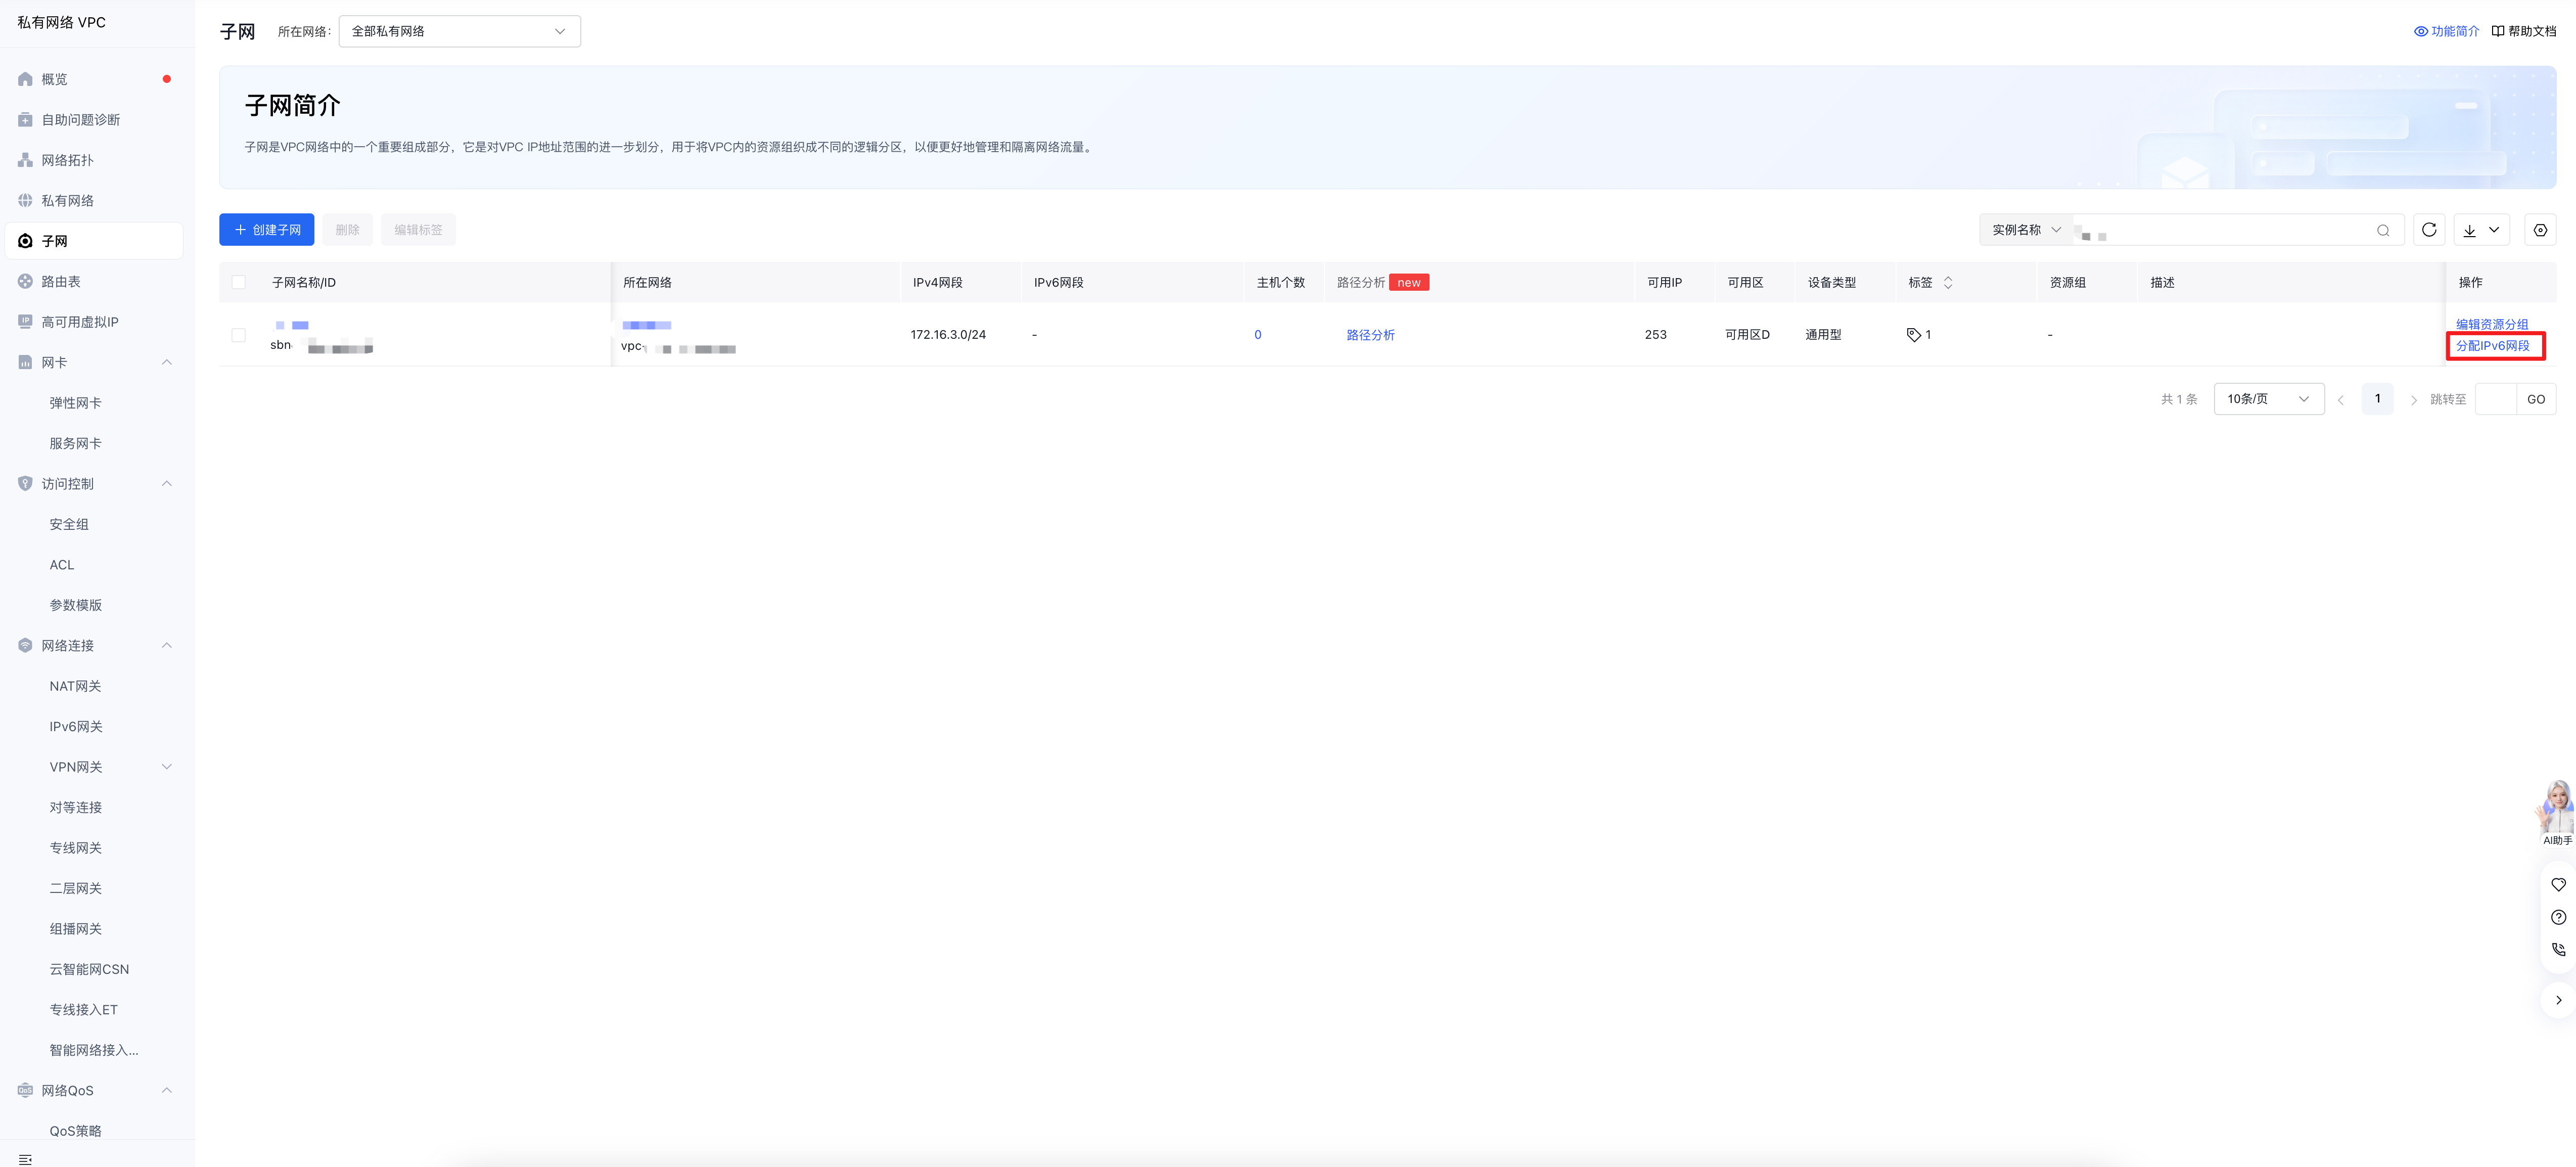Select ACL in sidebar
Screen dimensions: 2576x1167
(x=62, y=565)
